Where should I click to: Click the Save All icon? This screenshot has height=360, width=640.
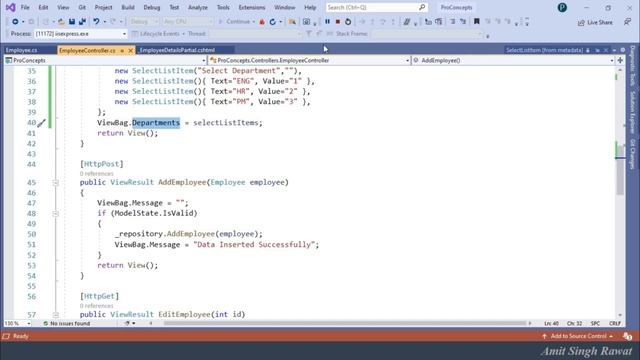(82, 22)
